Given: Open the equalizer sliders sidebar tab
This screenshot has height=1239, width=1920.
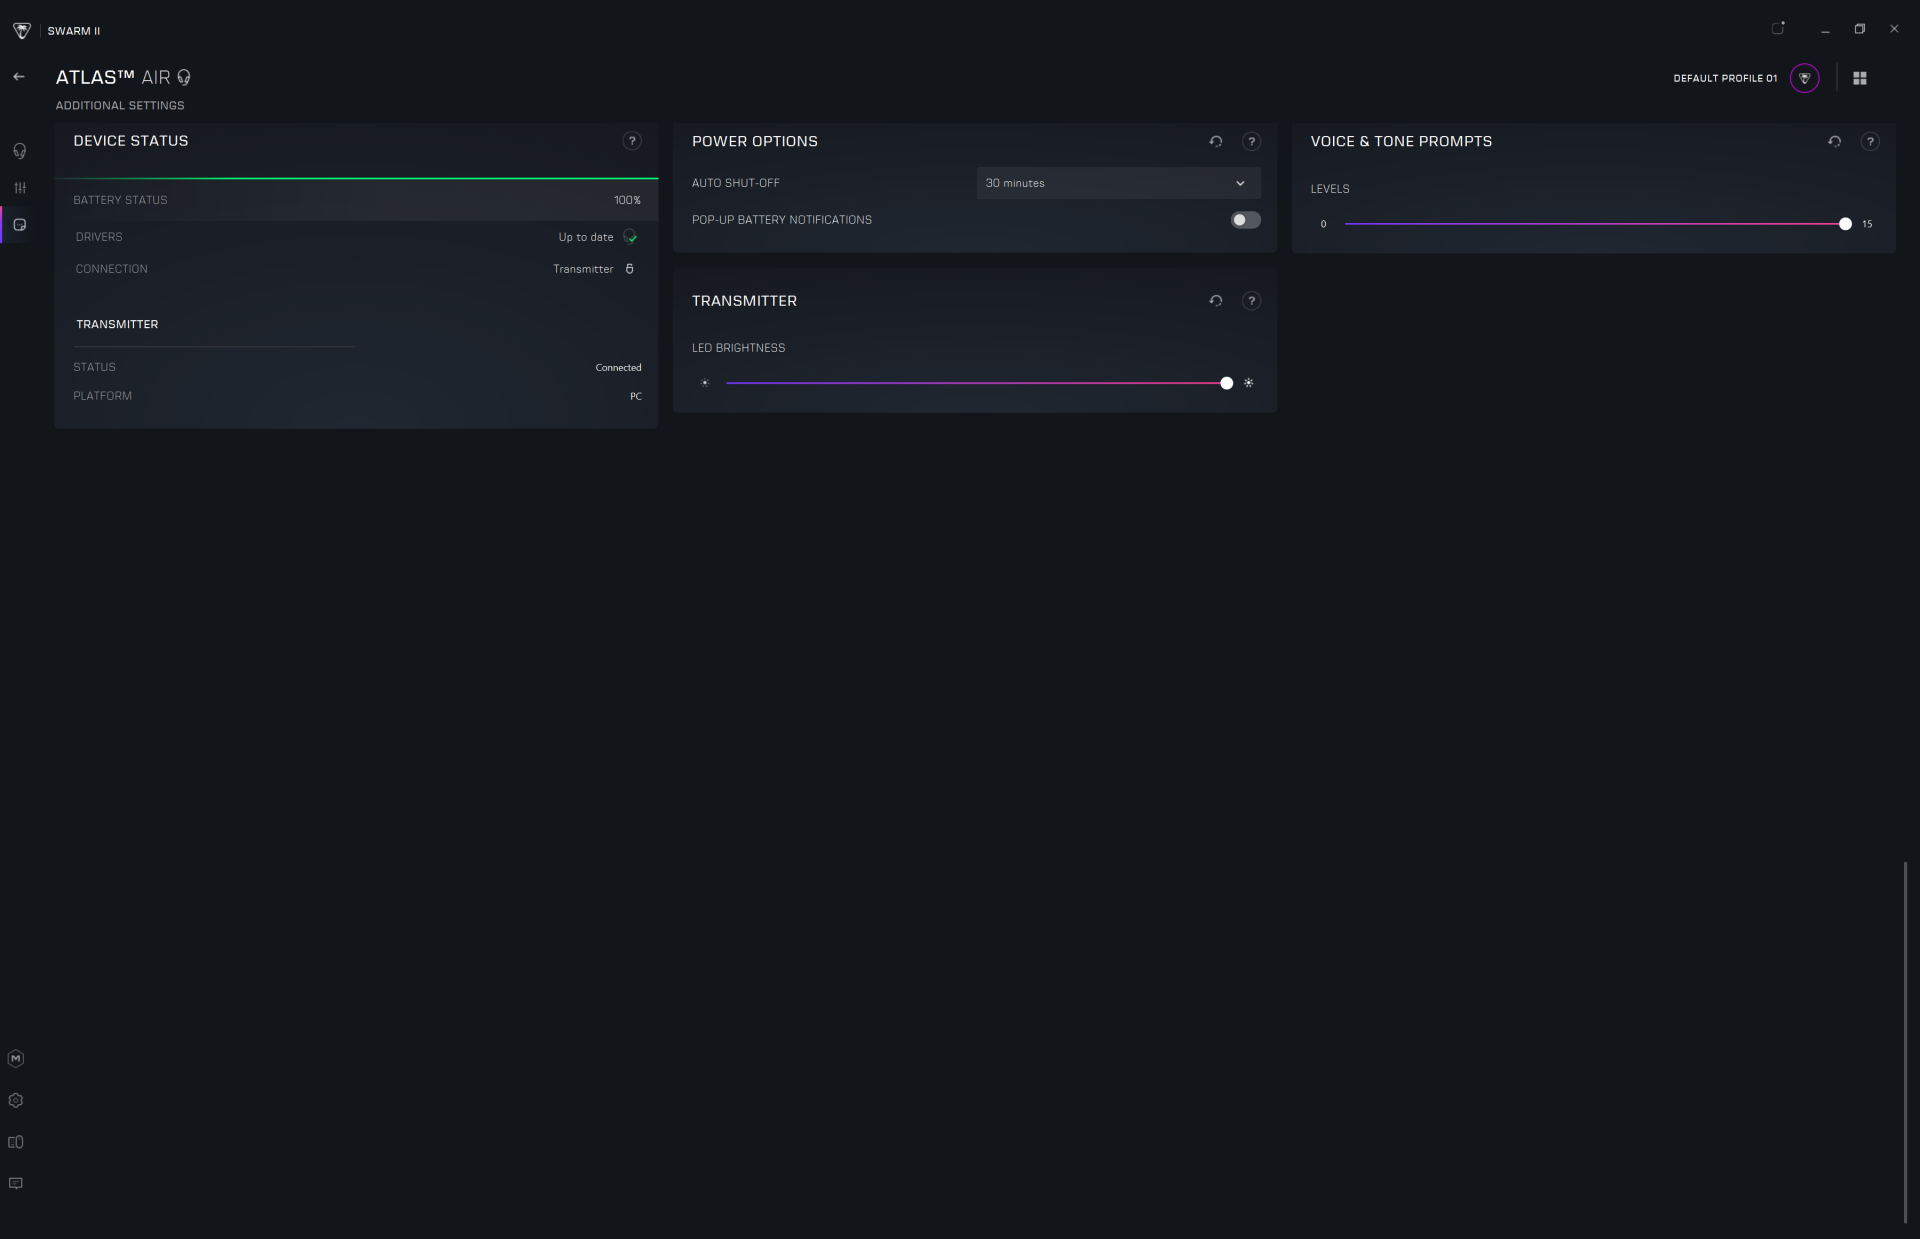Looking at the screenshot, I should [x=19, y=188].
